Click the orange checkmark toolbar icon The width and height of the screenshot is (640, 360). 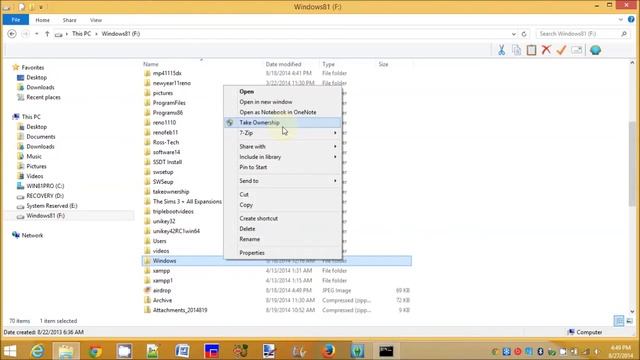pyautogui.click(x=561, y=50)
